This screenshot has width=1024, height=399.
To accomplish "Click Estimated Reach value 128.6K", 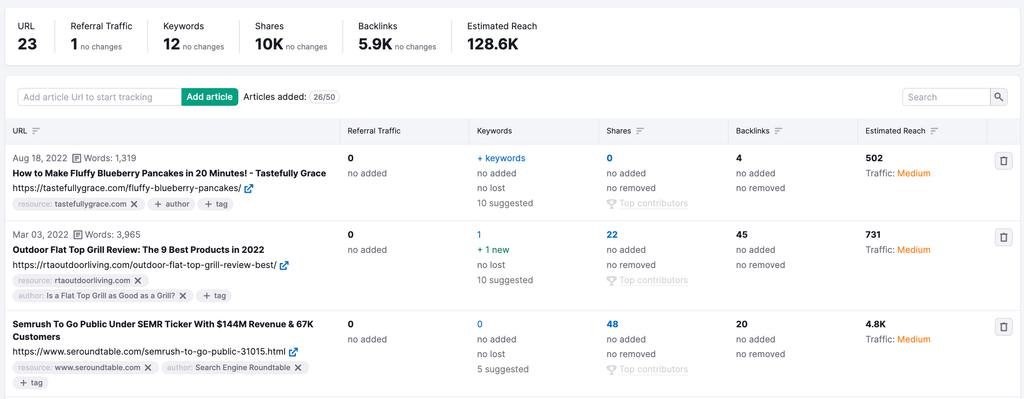I will click(493, 44).
